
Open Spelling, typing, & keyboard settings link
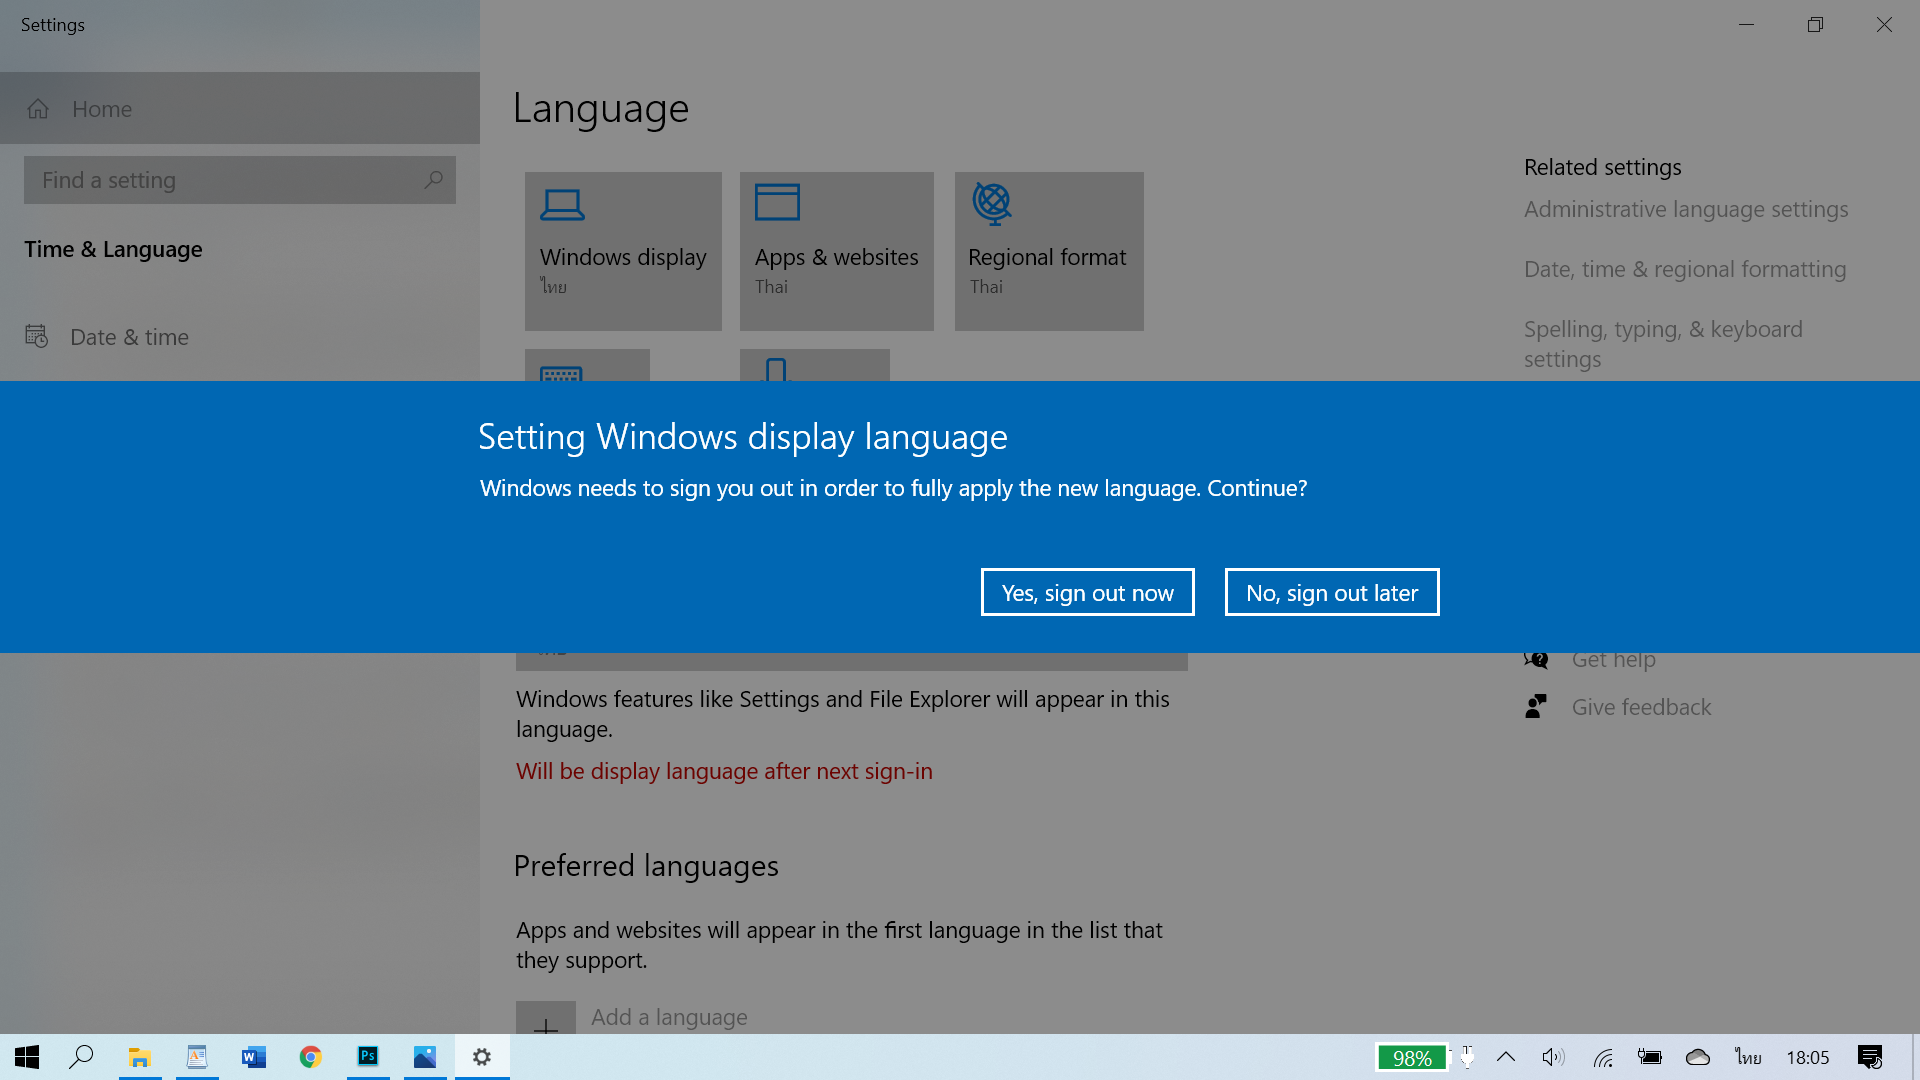click(1663, 344)
